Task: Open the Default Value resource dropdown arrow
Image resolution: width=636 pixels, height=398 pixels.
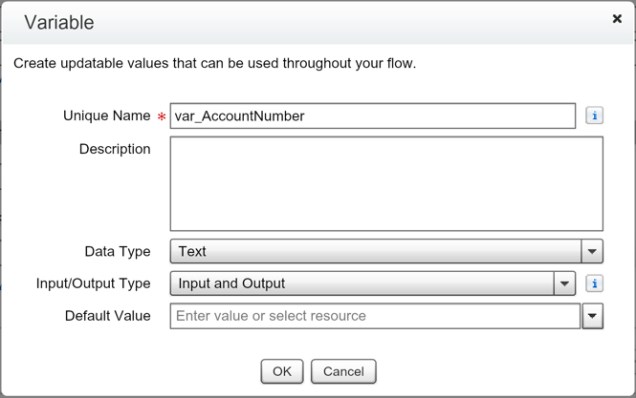Action: point(592,316)
